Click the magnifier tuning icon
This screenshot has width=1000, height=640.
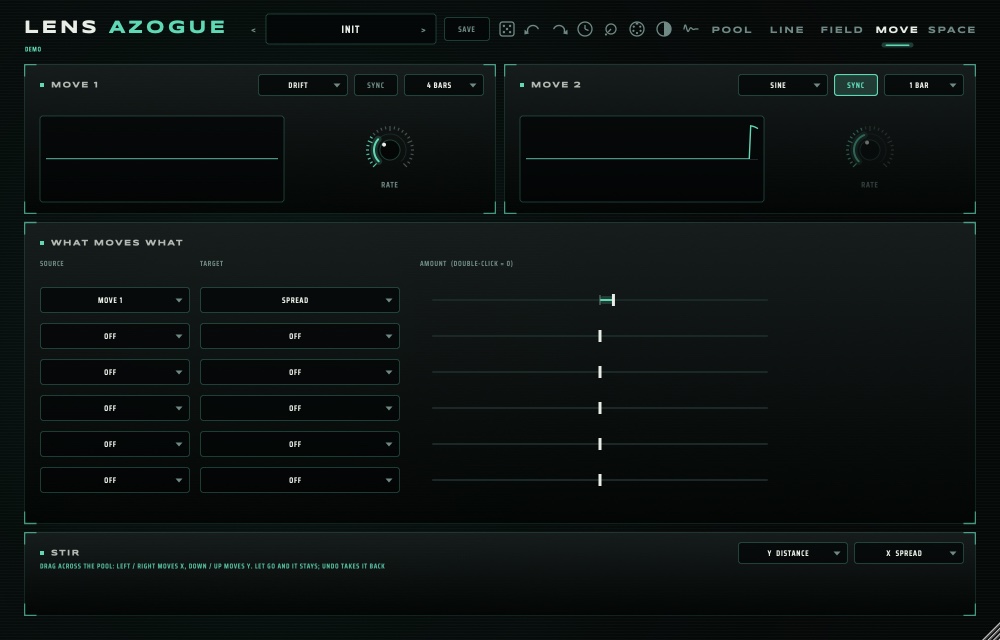pyautogui.click(x=610, y=29)
